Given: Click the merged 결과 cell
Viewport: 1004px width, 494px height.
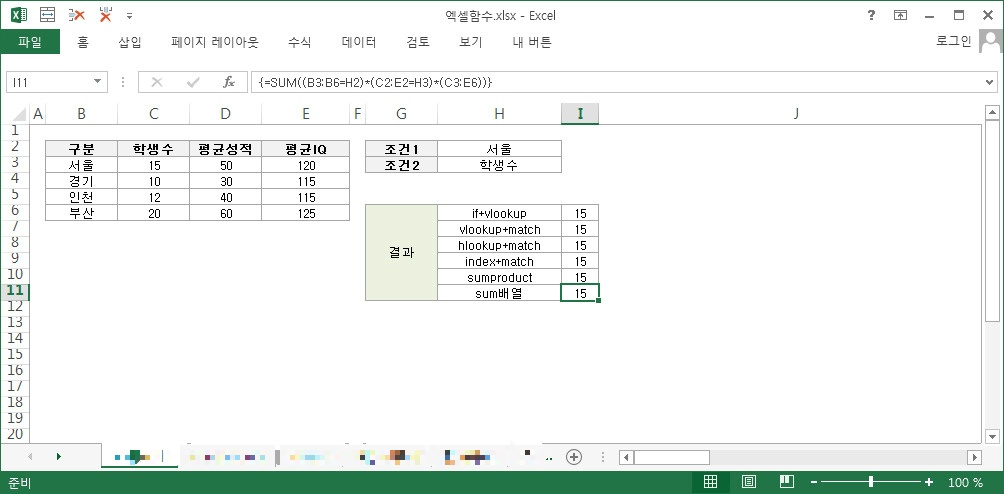Looking at the screenshot, I should tap(401, 253).
